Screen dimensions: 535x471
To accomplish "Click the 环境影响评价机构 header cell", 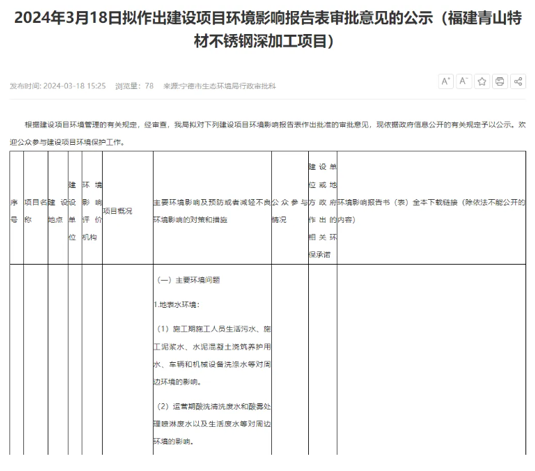I will [92, 208].
